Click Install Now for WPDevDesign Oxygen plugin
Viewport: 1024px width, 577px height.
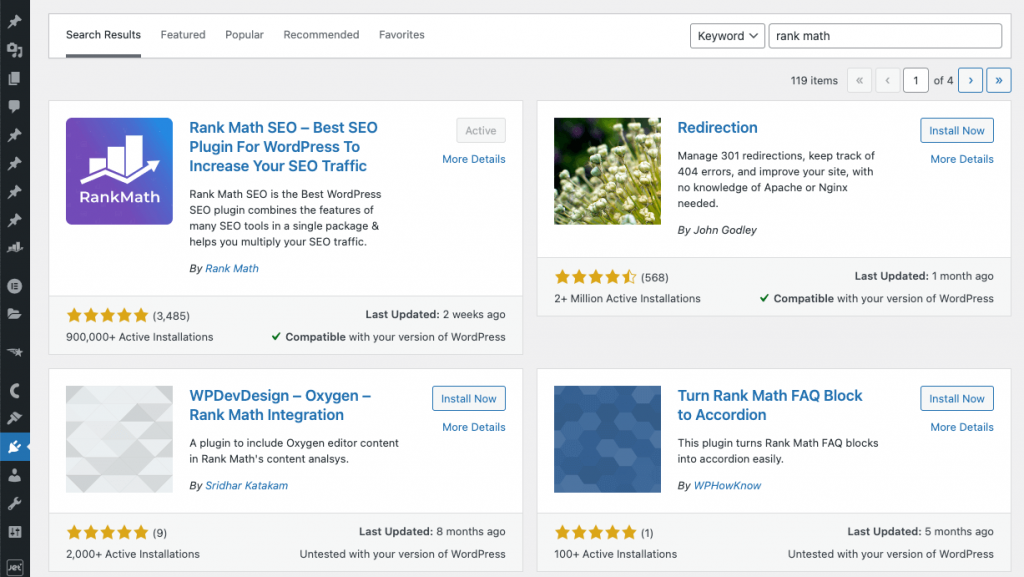[468, 399]
